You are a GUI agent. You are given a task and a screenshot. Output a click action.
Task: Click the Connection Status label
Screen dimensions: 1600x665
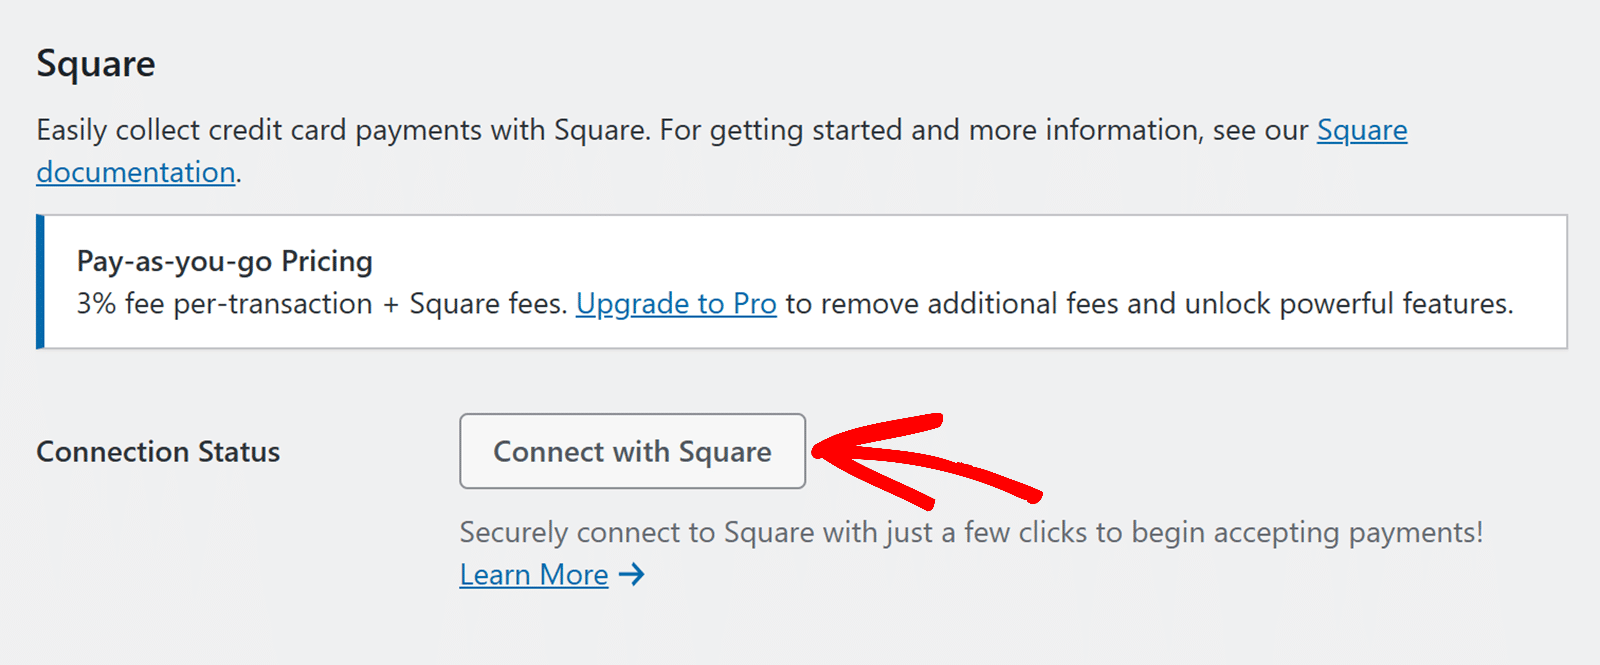(x=157, y=452)
